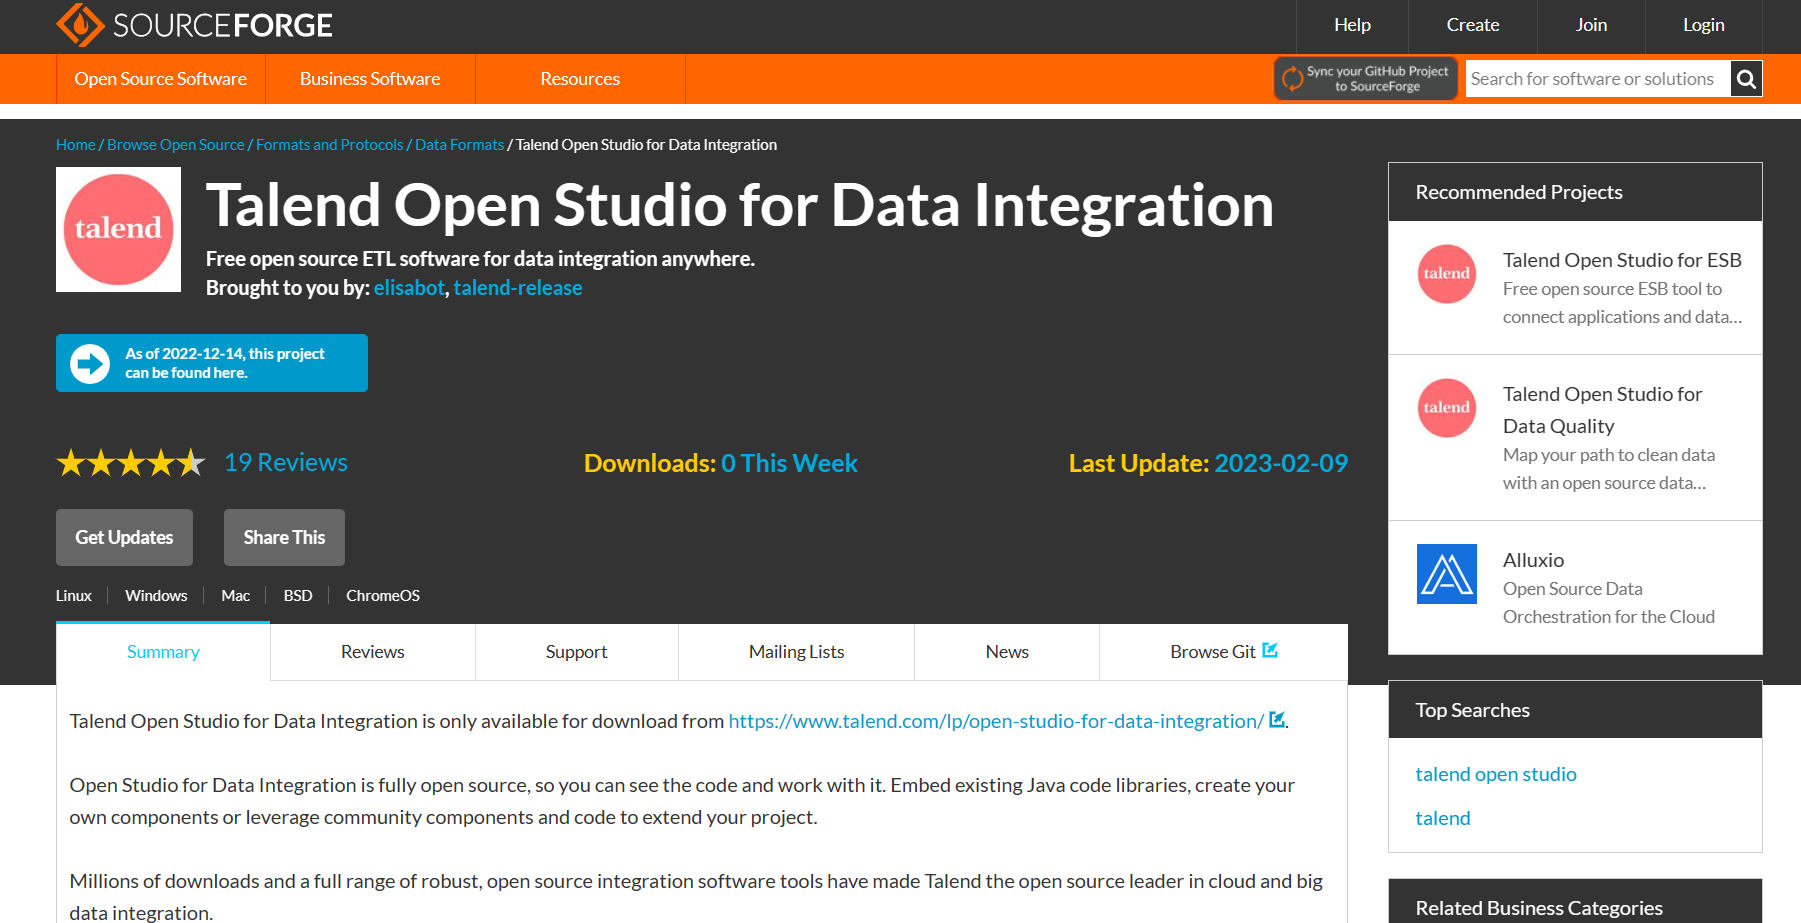The width and height of the screenshot is (1801, 923).
Task: Open Talend Open Studio for ESB title
Action: 1622,260
